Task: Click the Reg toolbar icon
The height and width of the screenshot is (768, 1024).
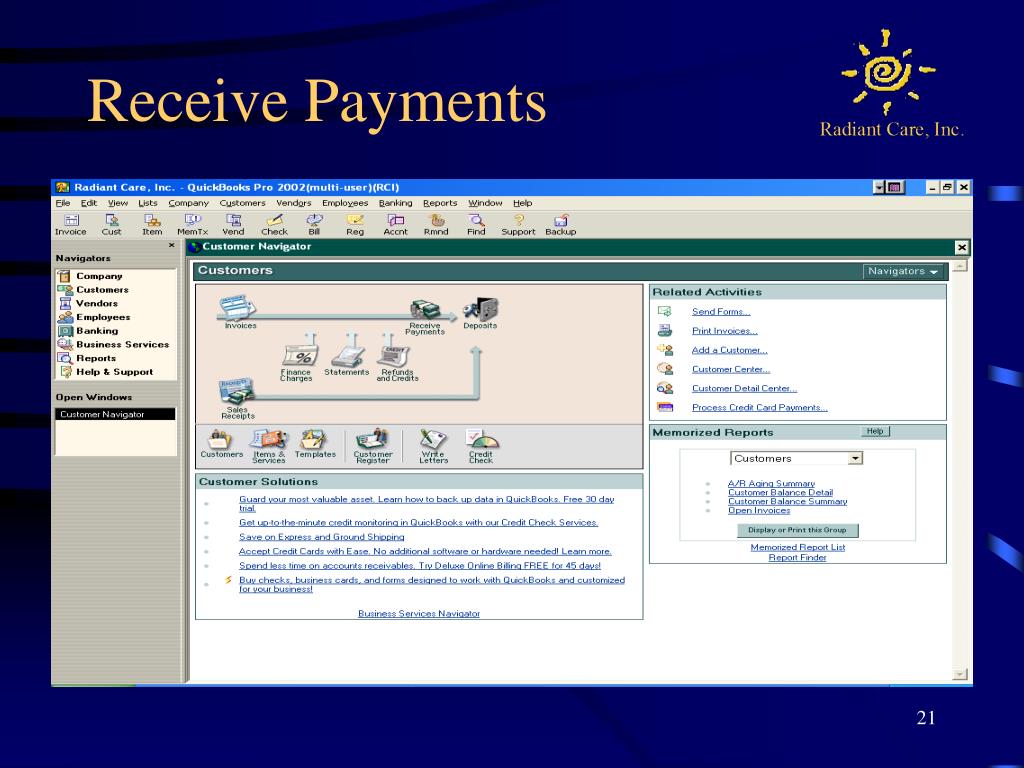Action: 355,225
